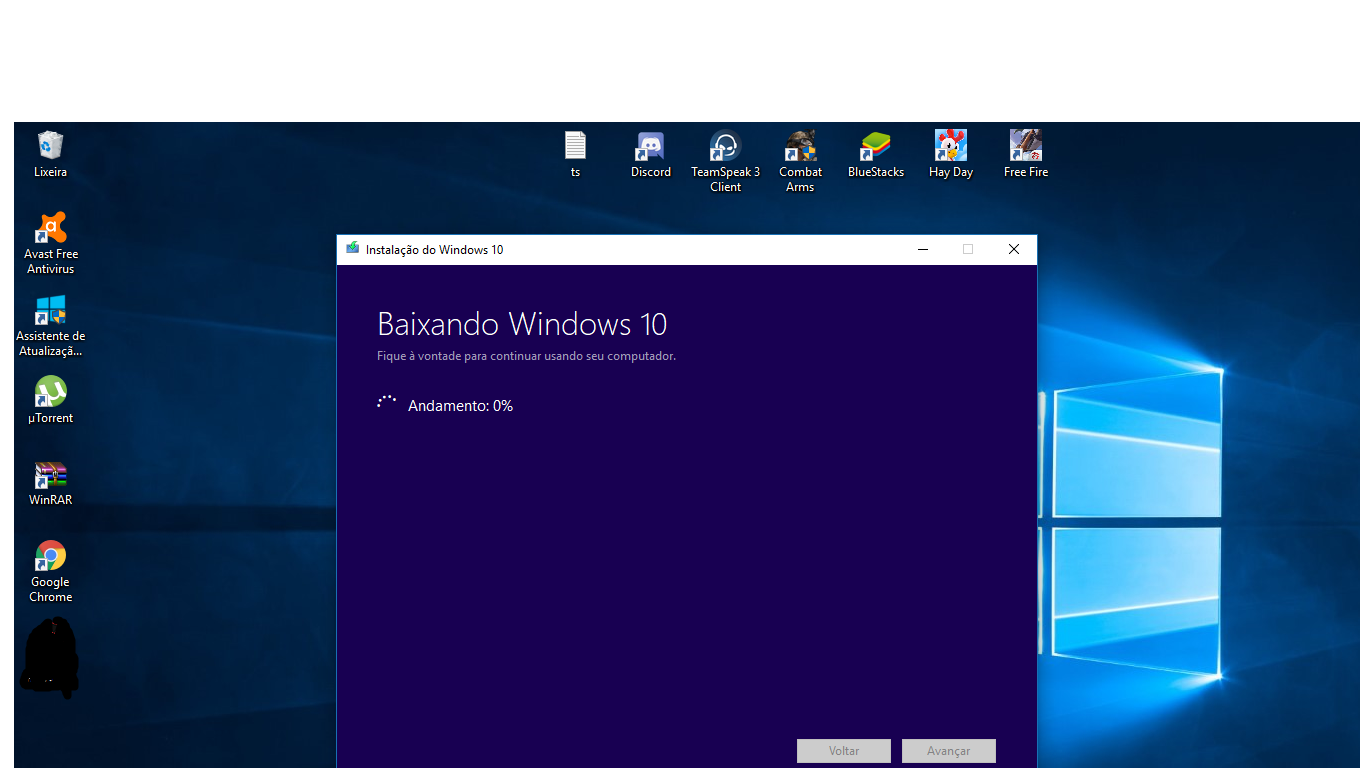Screen dimensions: 1360x768
Task: Click the disabled maximize button of setup window
Action: [968, 249]
